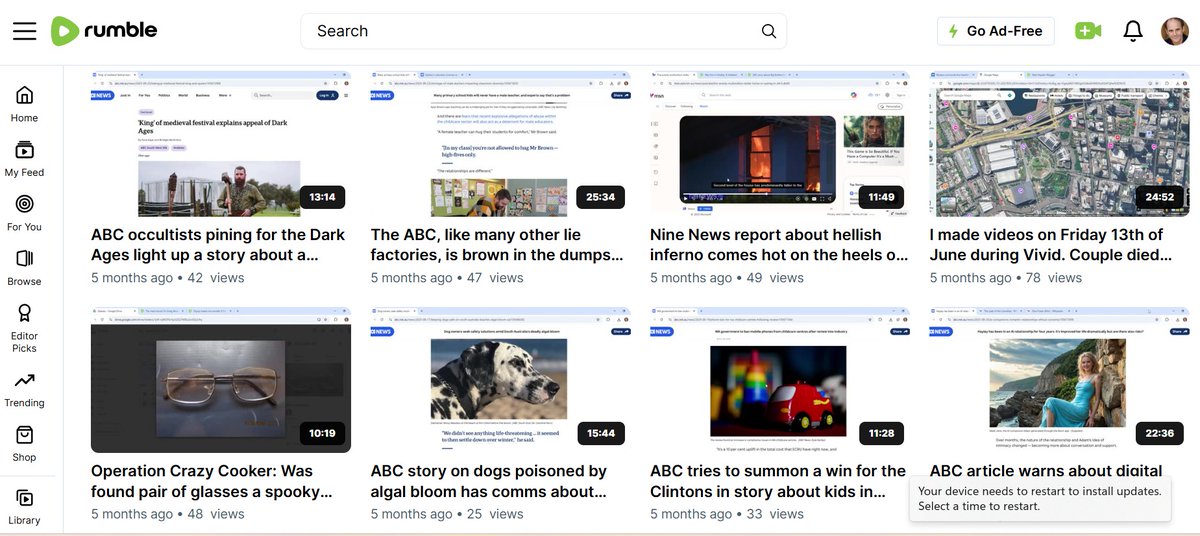This screenshot has height=536, width=1200.
Task: Open 'Operation Crazy Cooker' video title
Action: pos(211,481)
